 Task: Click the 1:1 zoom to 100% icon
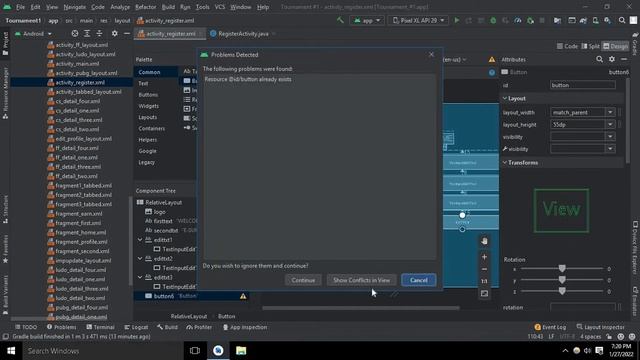pos(484,281)
